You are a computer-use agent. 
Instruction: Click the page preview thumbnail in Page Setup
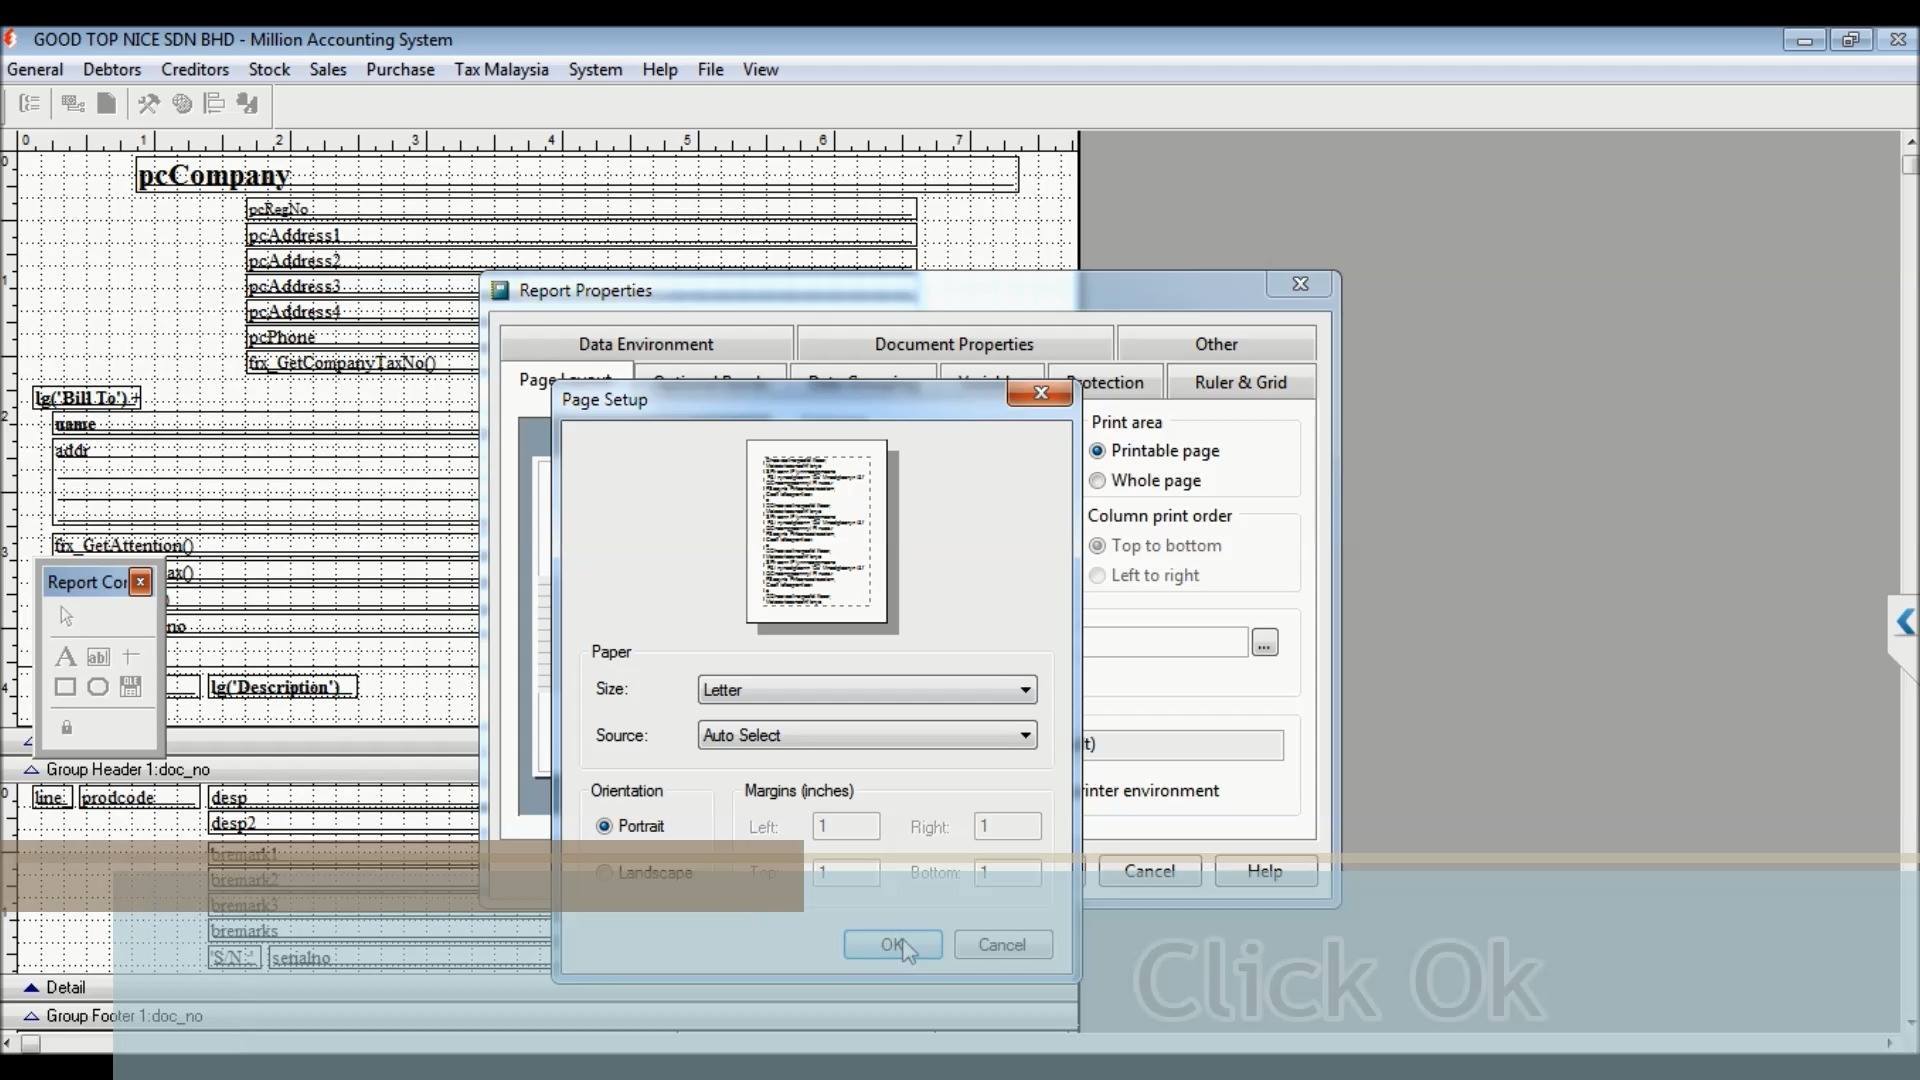coord(817,532)
